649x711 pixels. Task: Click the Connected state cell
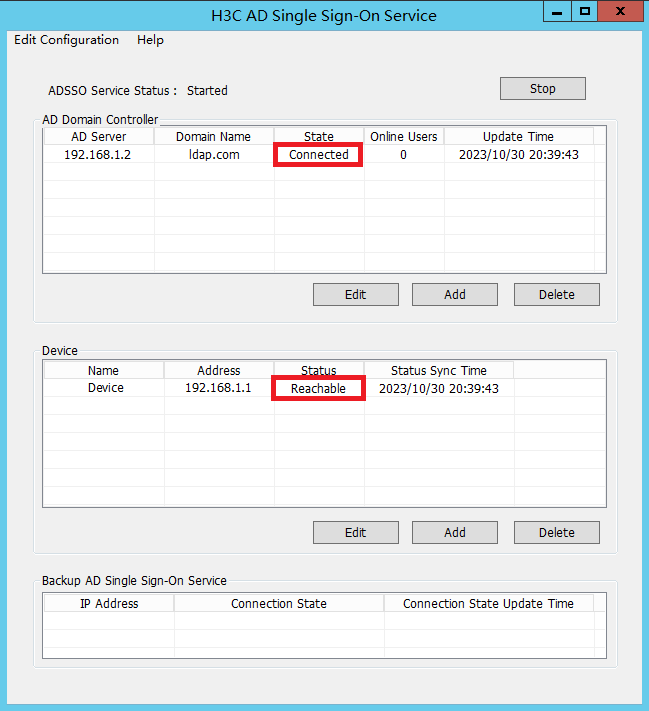click(318, 155)
